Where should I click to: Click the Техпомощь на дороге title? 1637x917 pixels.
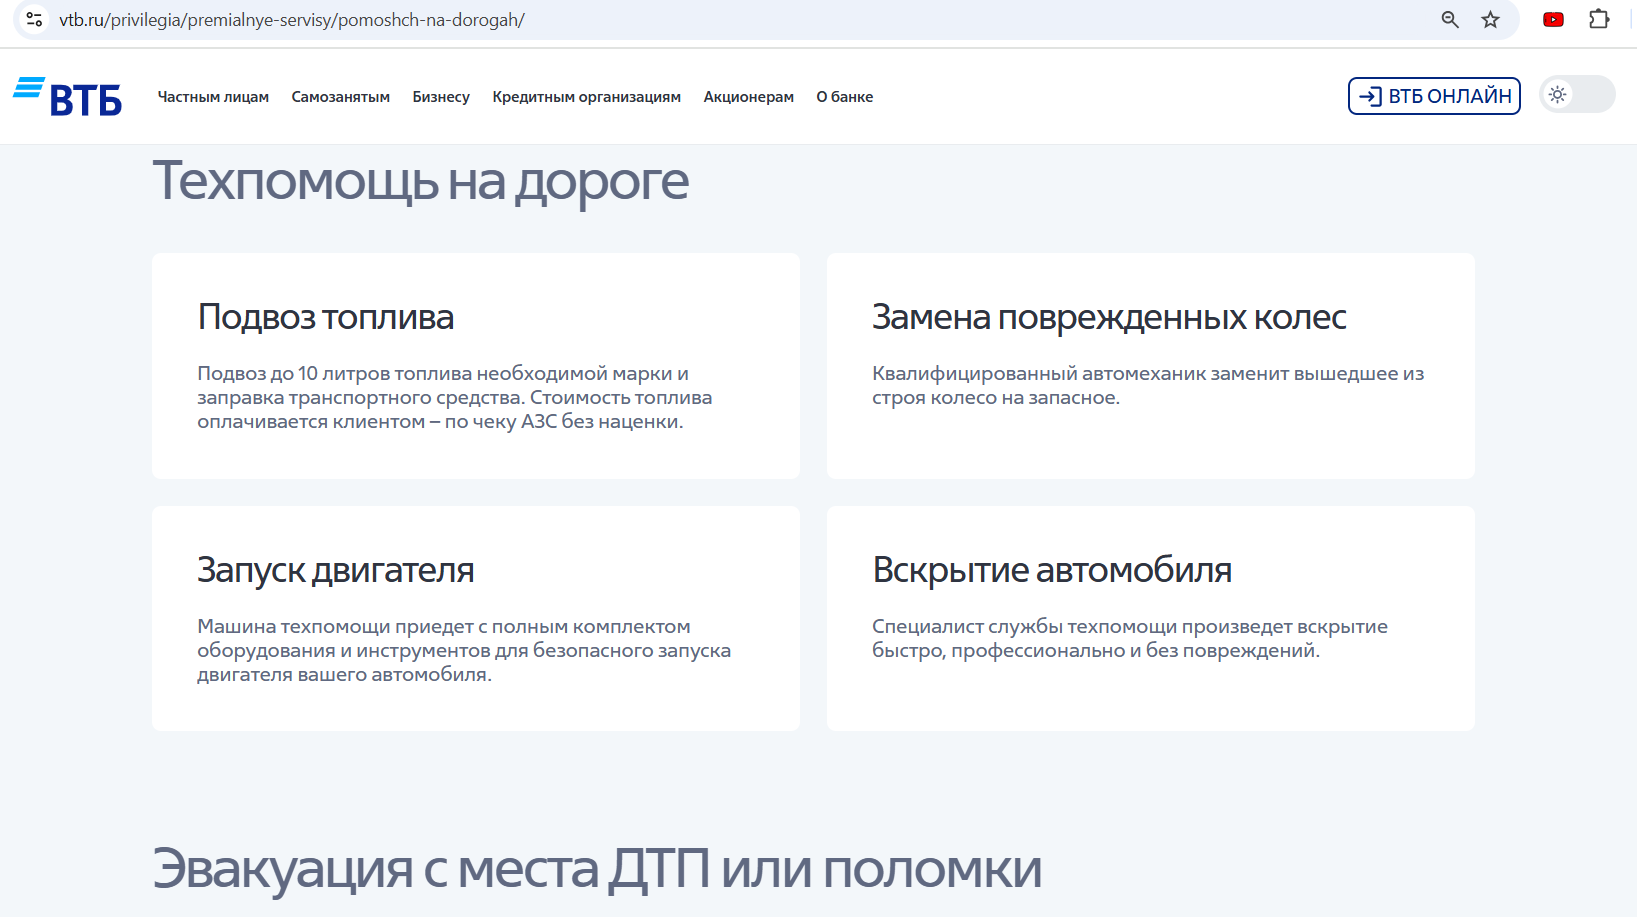421,182
